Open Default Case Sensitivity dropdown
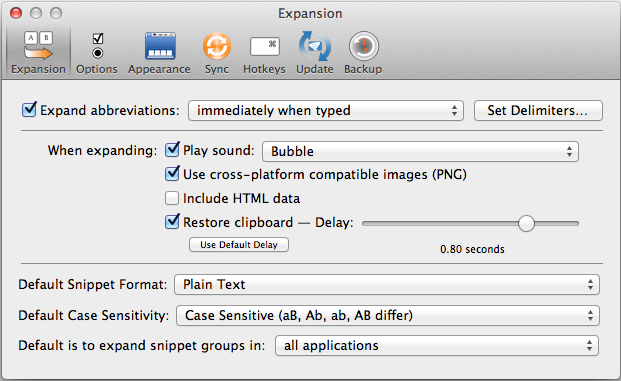 click(388, 316)
